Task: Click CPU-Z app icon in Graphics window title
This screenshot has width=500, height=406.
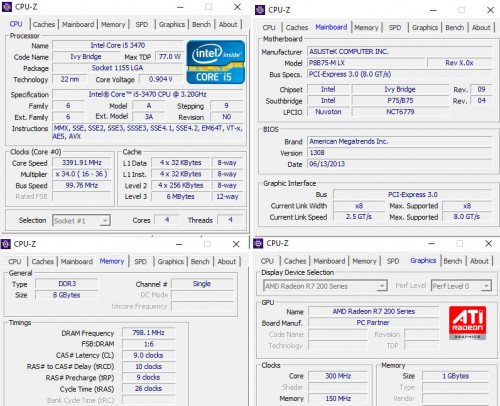Action: 258,243
